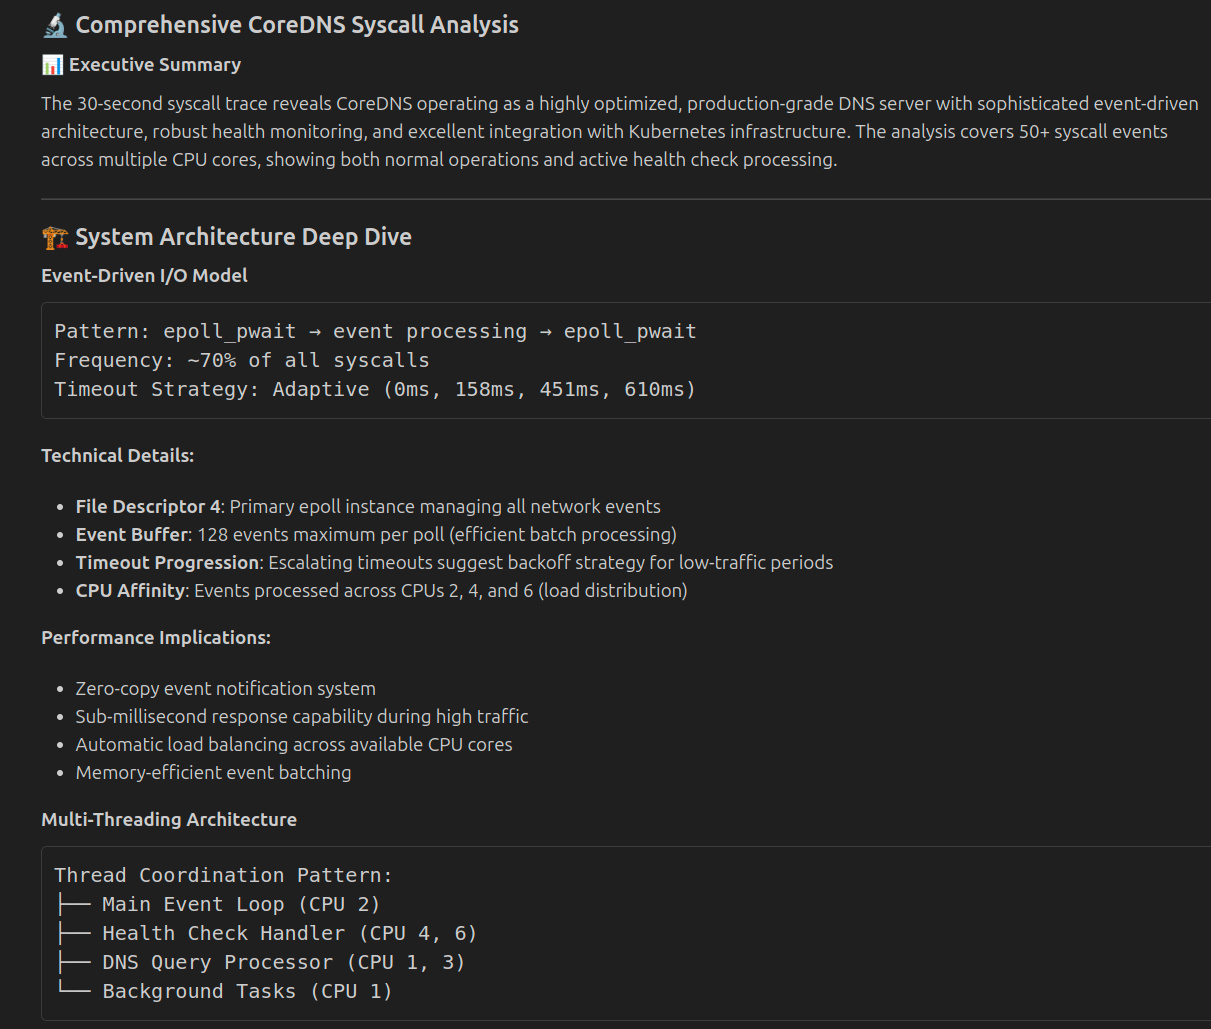The width and height of the screenshot is (1211, 1029).
Task: Click the bar chart icon beside Executive Summary
Action: pyautogui.click(x=50, y=64)
